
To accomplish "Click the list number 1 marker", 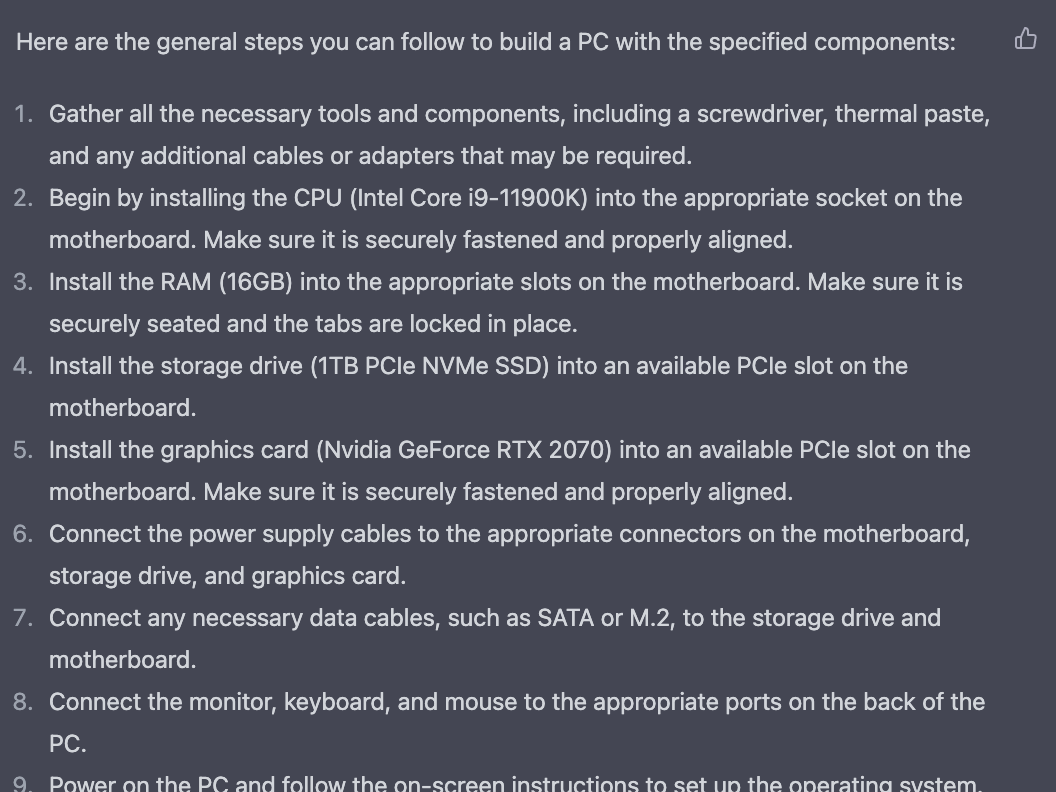I will pos(24,114).
